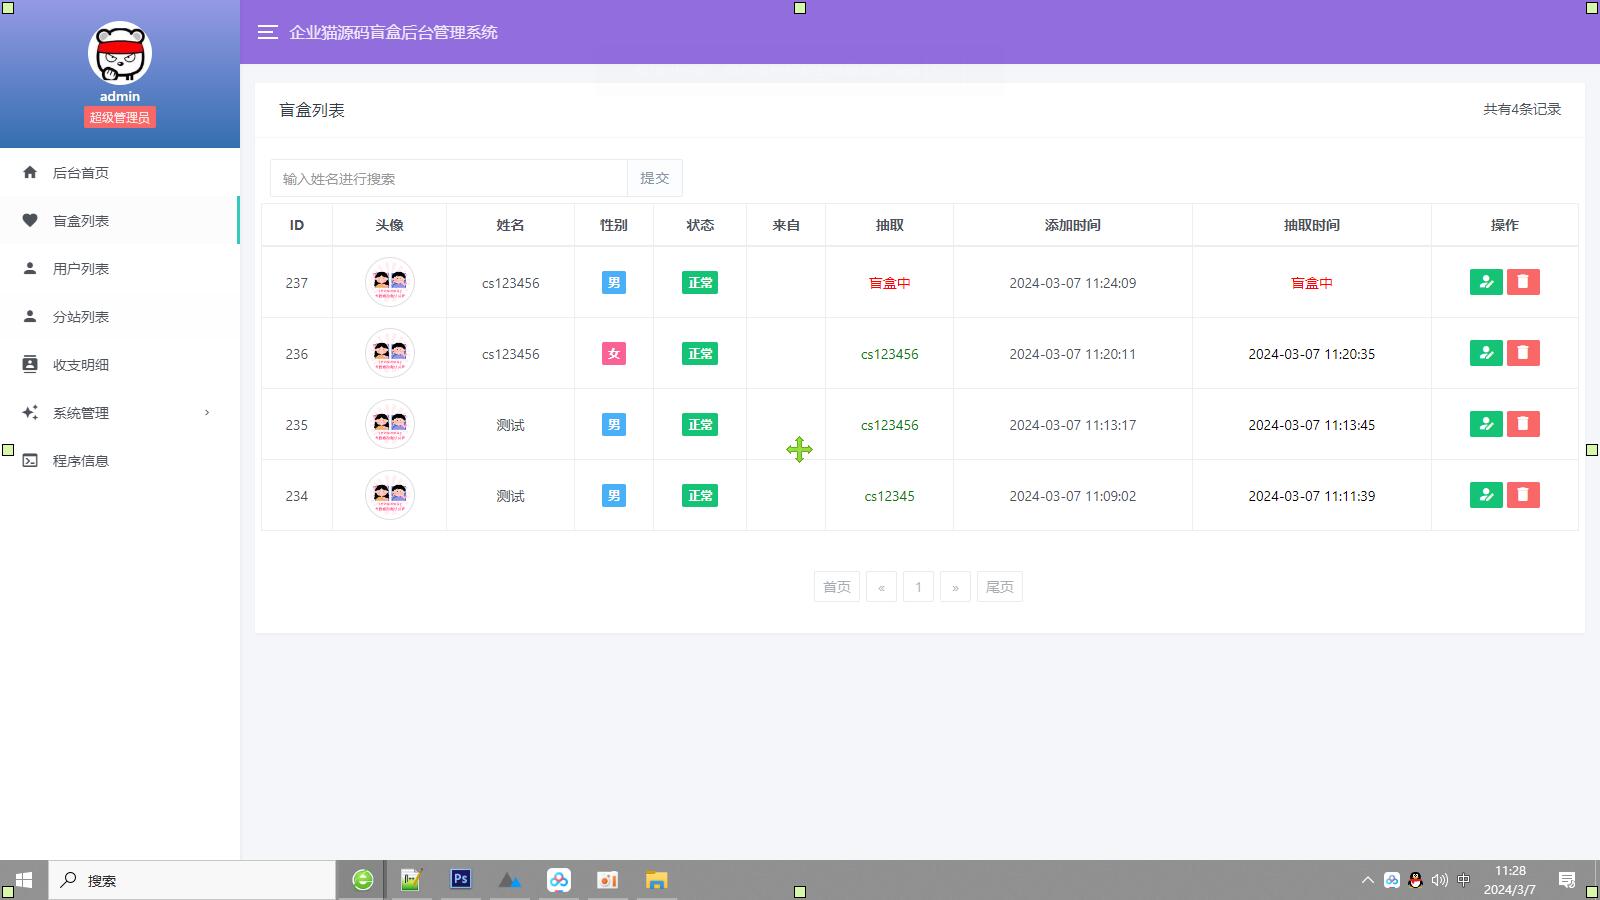The image size is (1600, 900).
Task: Open Photoshop from the taskbar
Action: pos(460,880)
